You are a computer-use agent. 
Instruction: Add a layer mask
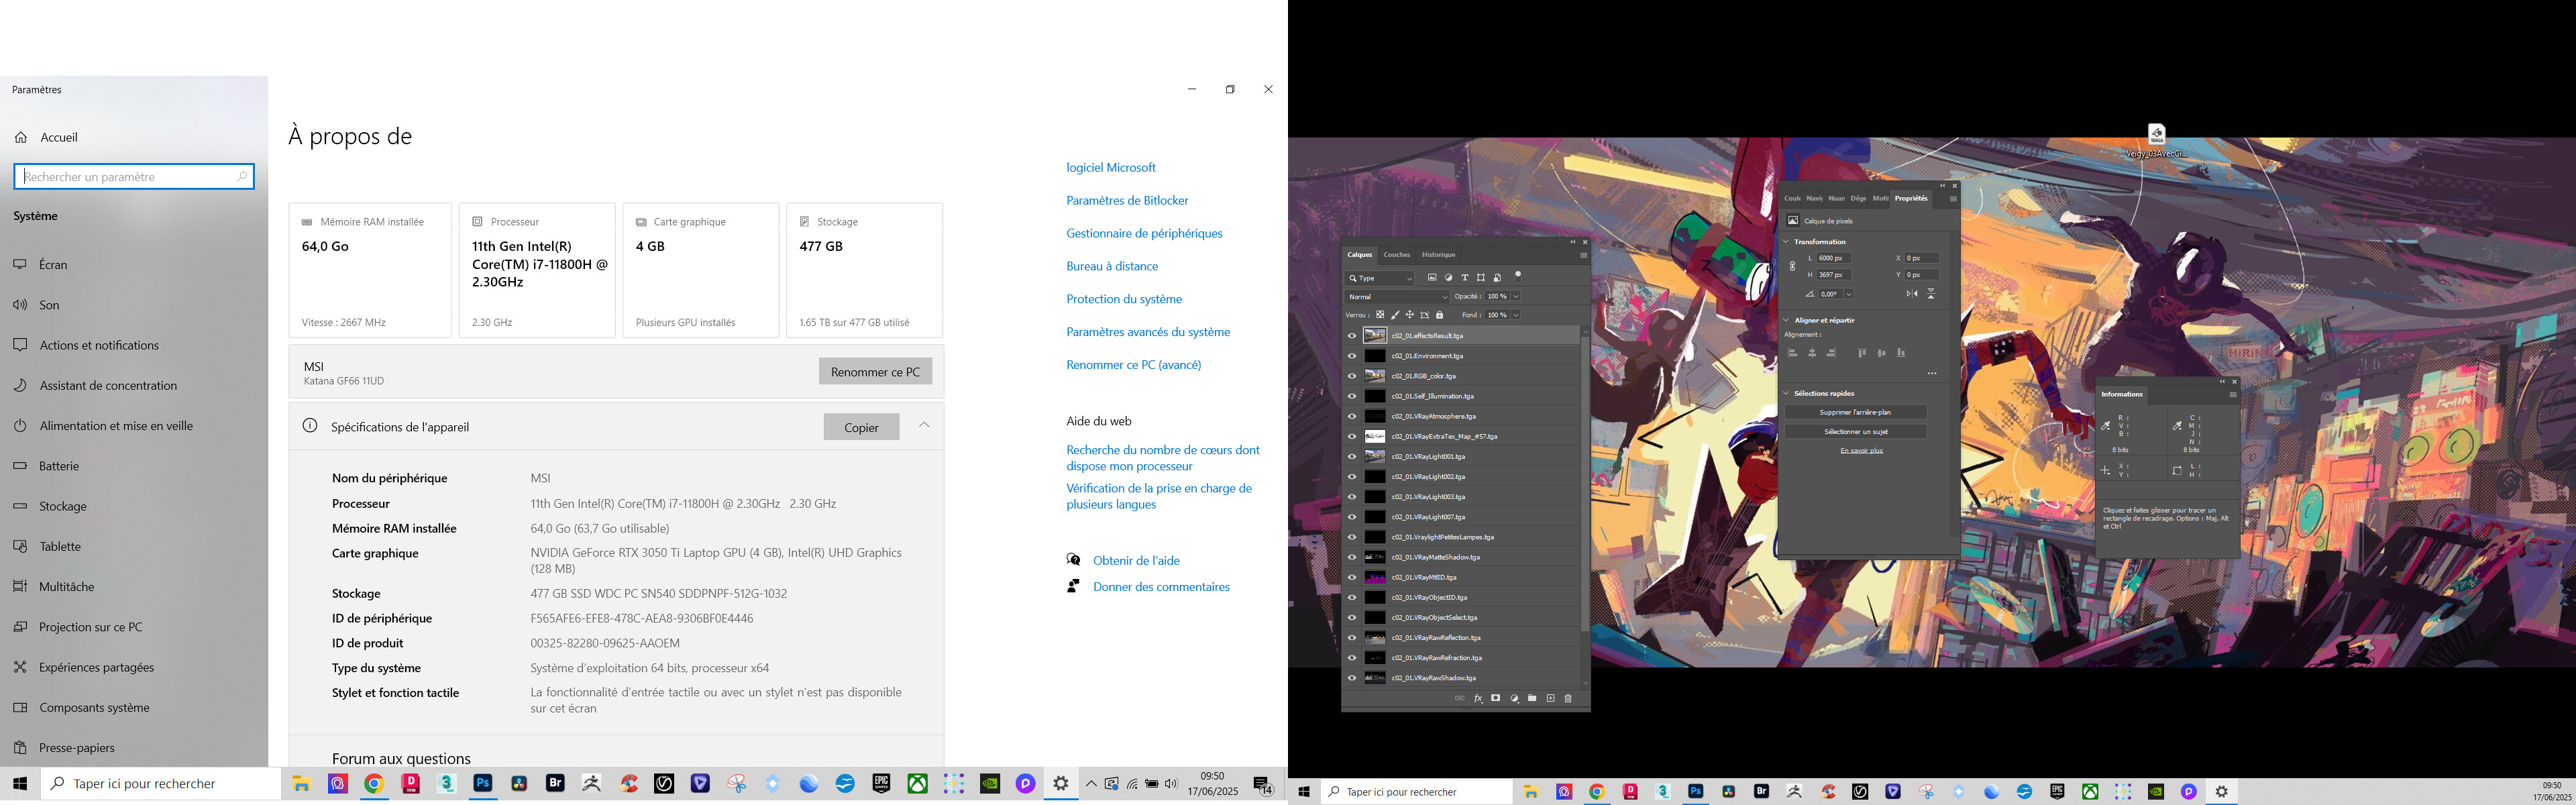(x=1496, y=698)
